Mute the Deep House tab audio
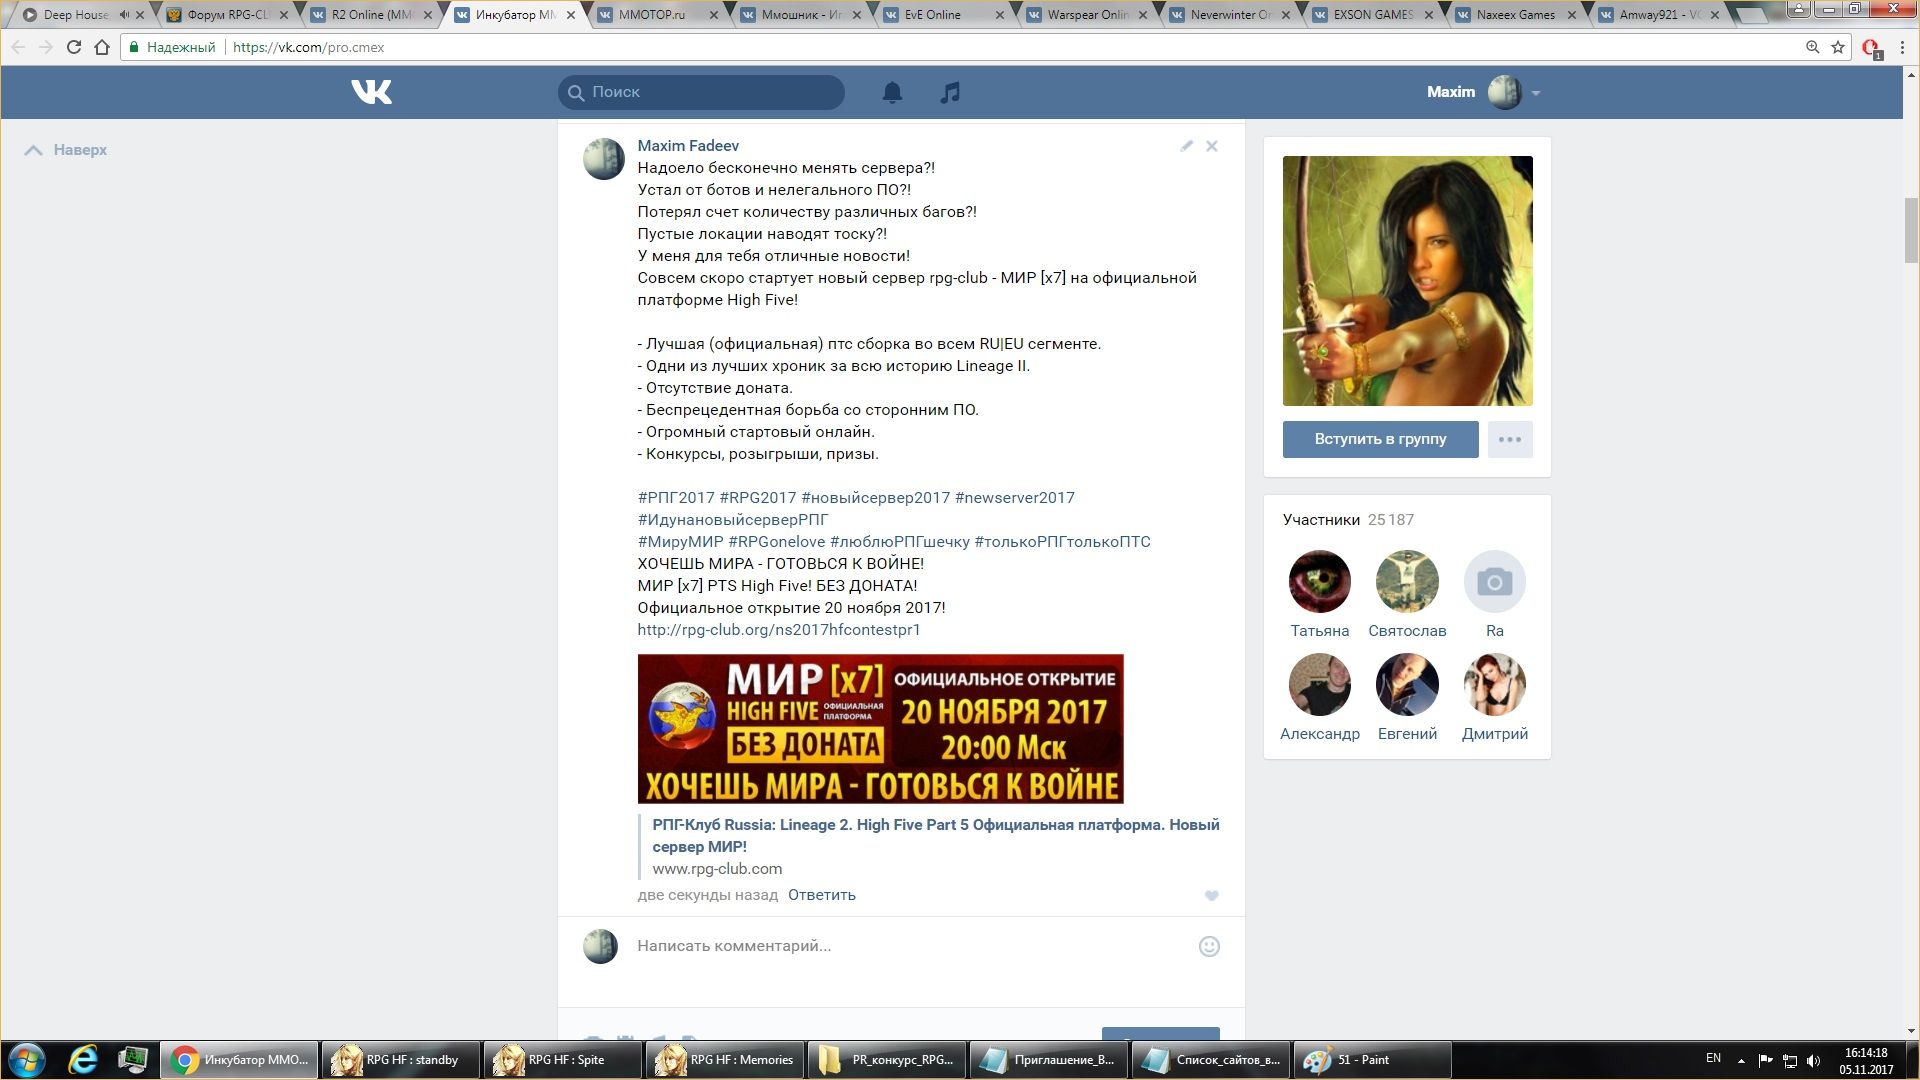The width and height of the screenshot is (1920, 1080). coord(124,15)
